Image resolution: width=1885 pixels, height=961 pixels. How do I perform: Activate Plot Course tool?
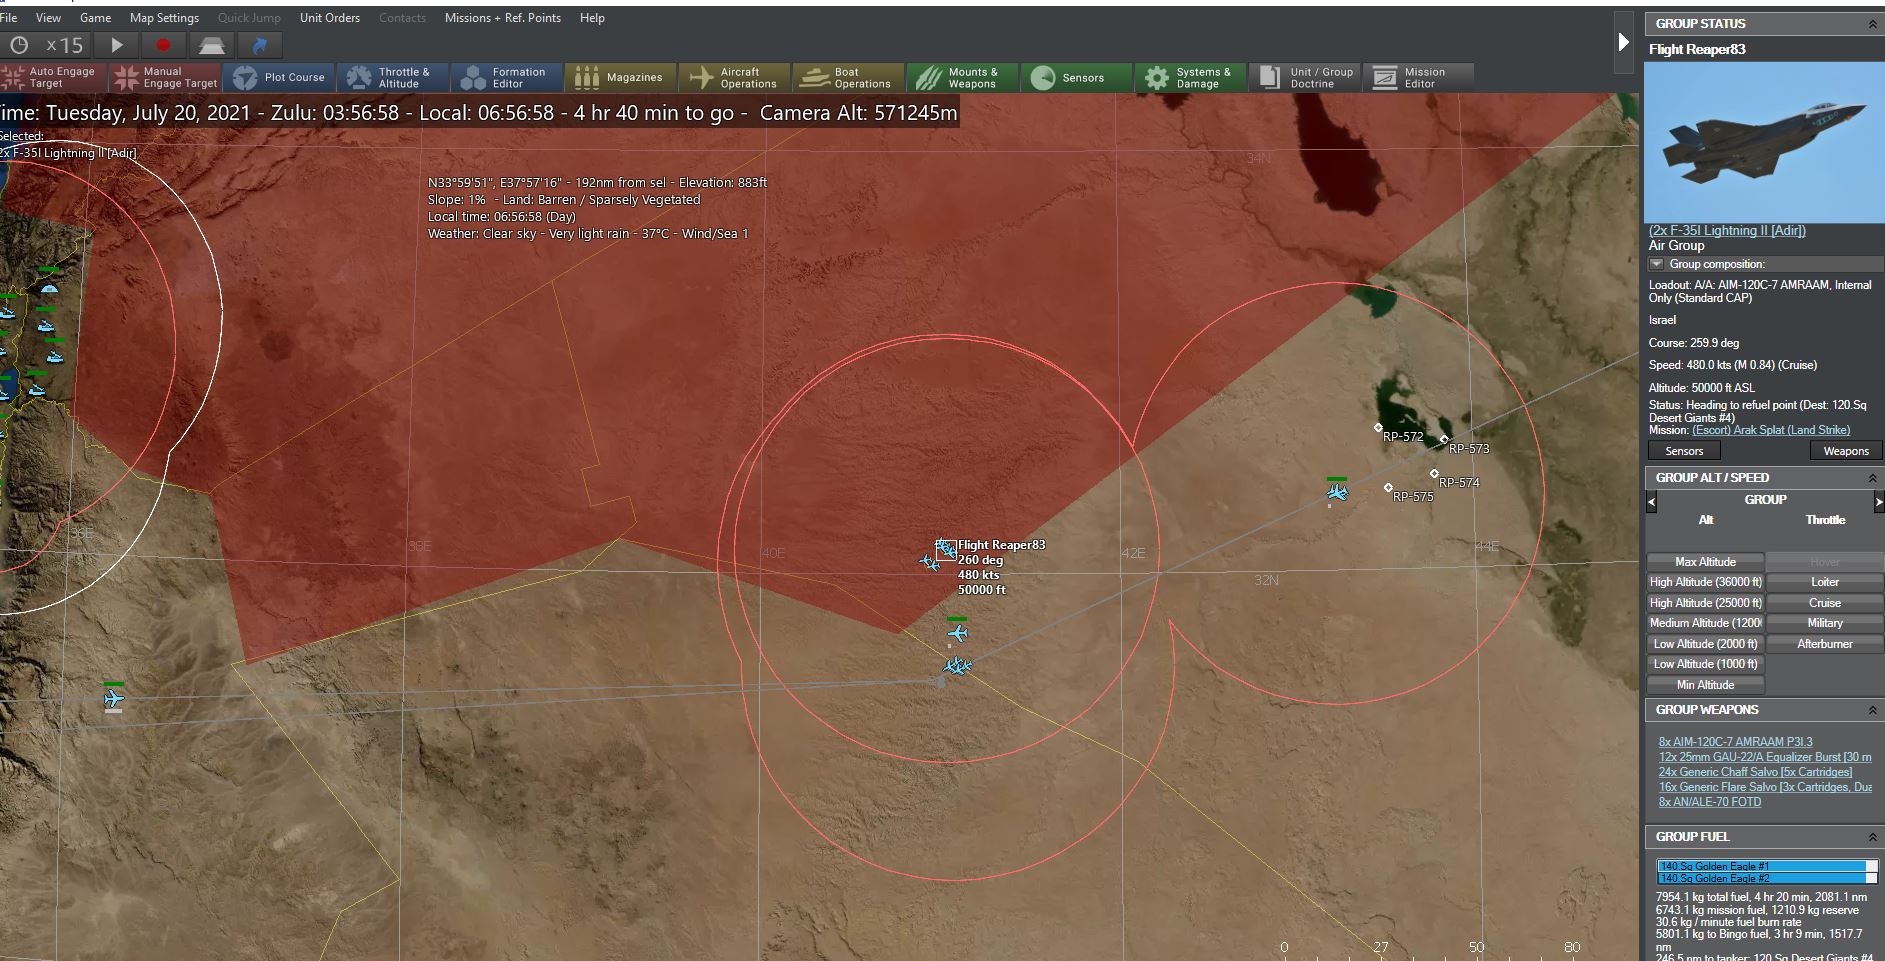tap(279, 77)
